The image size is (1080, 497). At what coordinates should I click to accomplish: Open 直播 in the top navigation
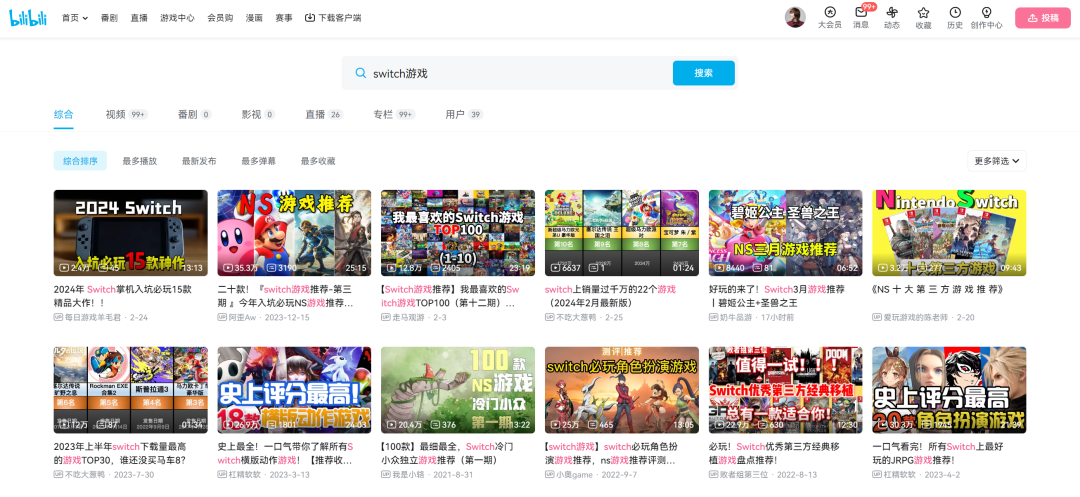click(139, 18)
